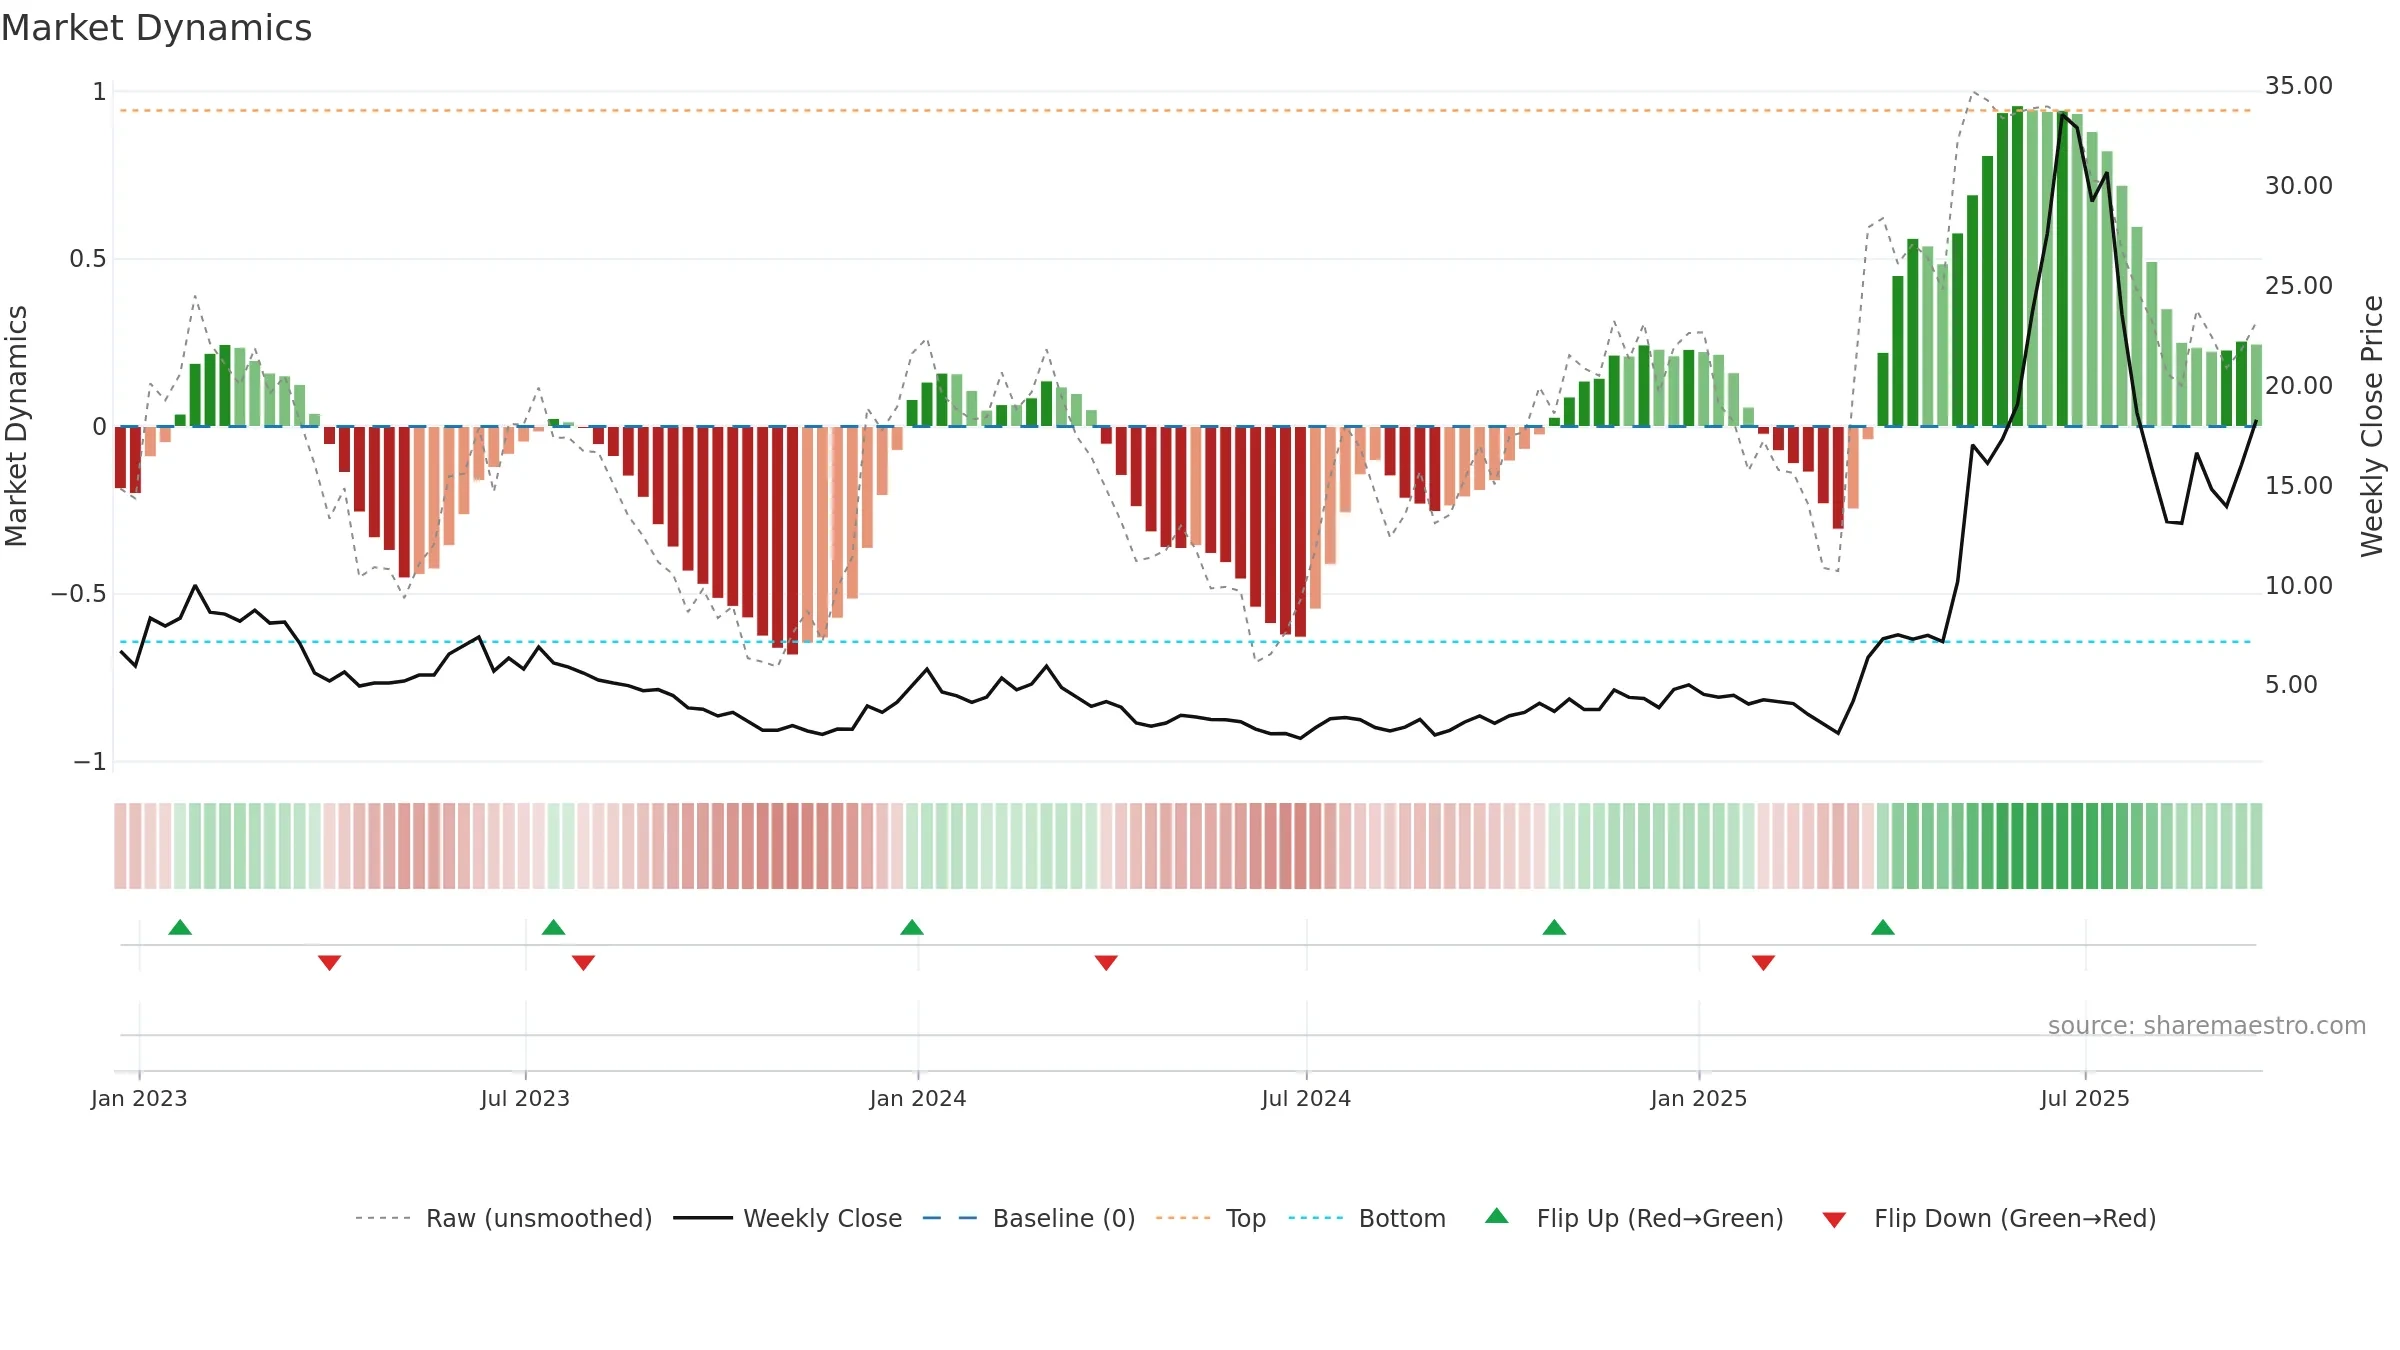Toggle the Raw (unsmoothed) legend entry

pos(503,1218)
